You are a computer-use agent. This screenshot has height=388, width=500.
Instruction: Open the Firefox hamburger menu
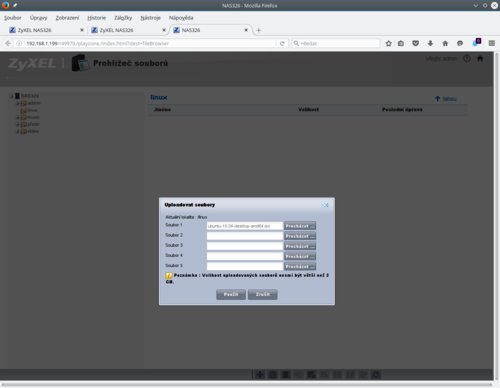coord(492,43)
